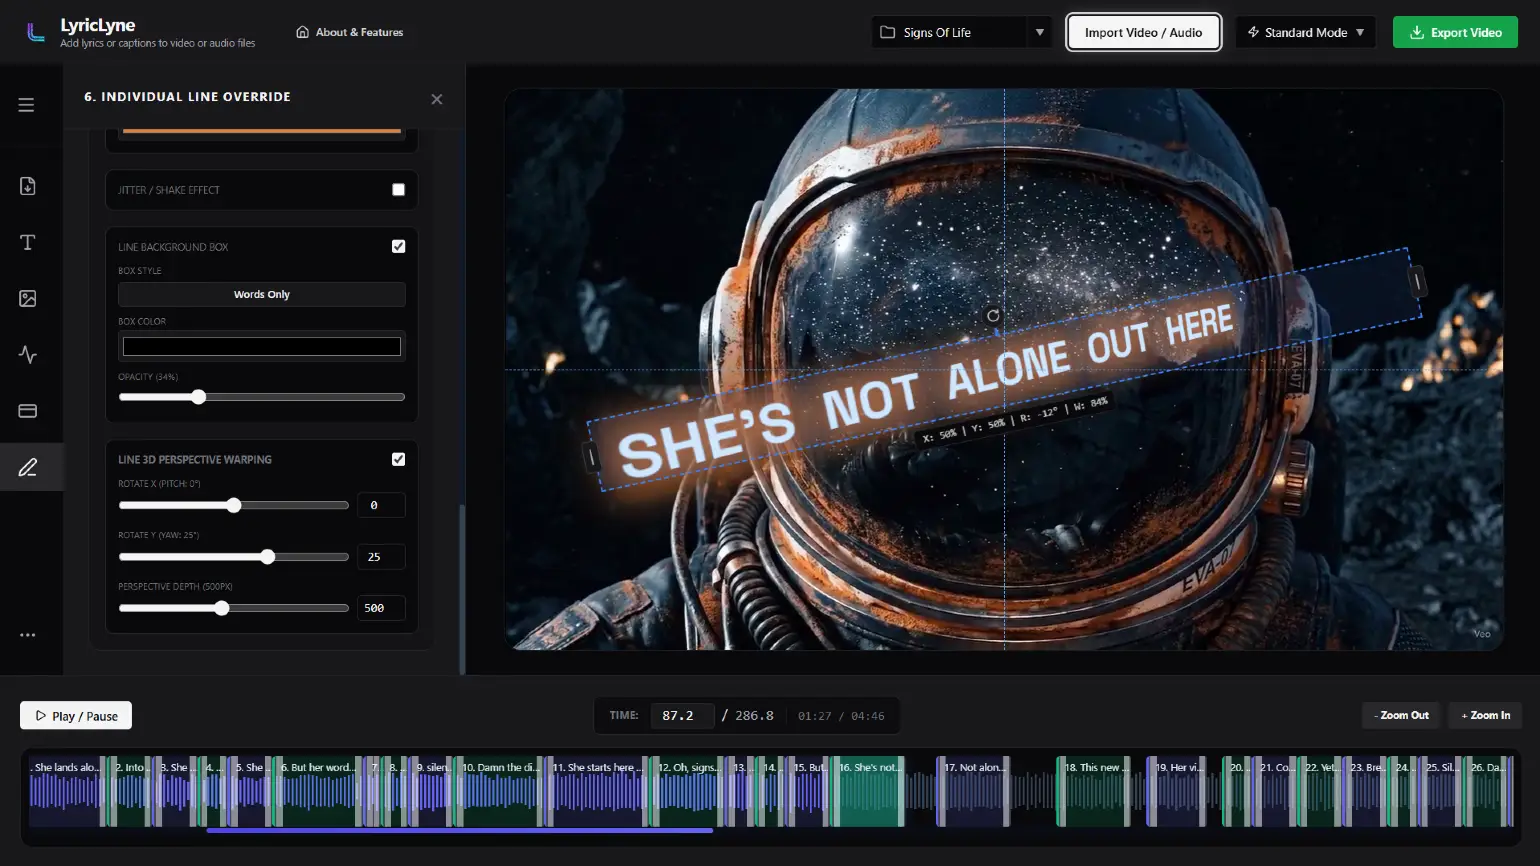Image resolution: width=1540 pixels, height=866 pixels.
Task: Click the total duration 286.8 text
Action: (754, 716)
